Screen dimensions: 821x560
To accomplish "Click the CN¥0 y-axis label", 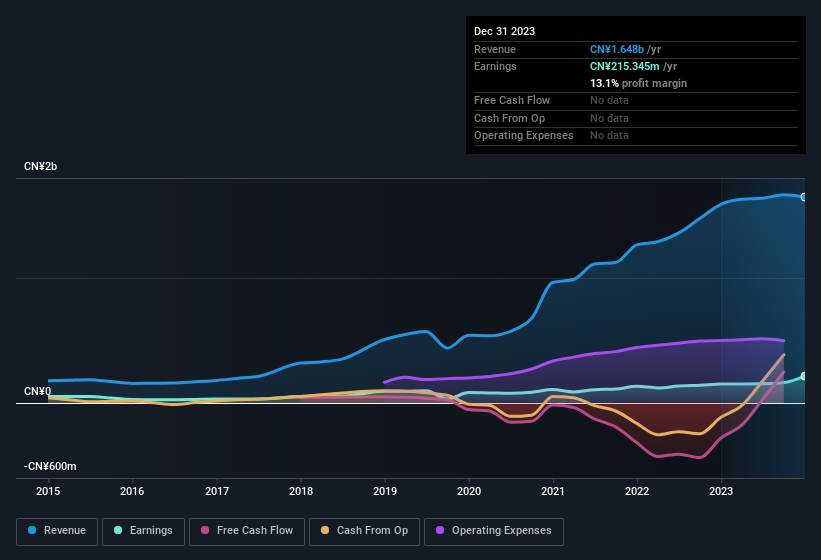I will click(x=38, y=391).
